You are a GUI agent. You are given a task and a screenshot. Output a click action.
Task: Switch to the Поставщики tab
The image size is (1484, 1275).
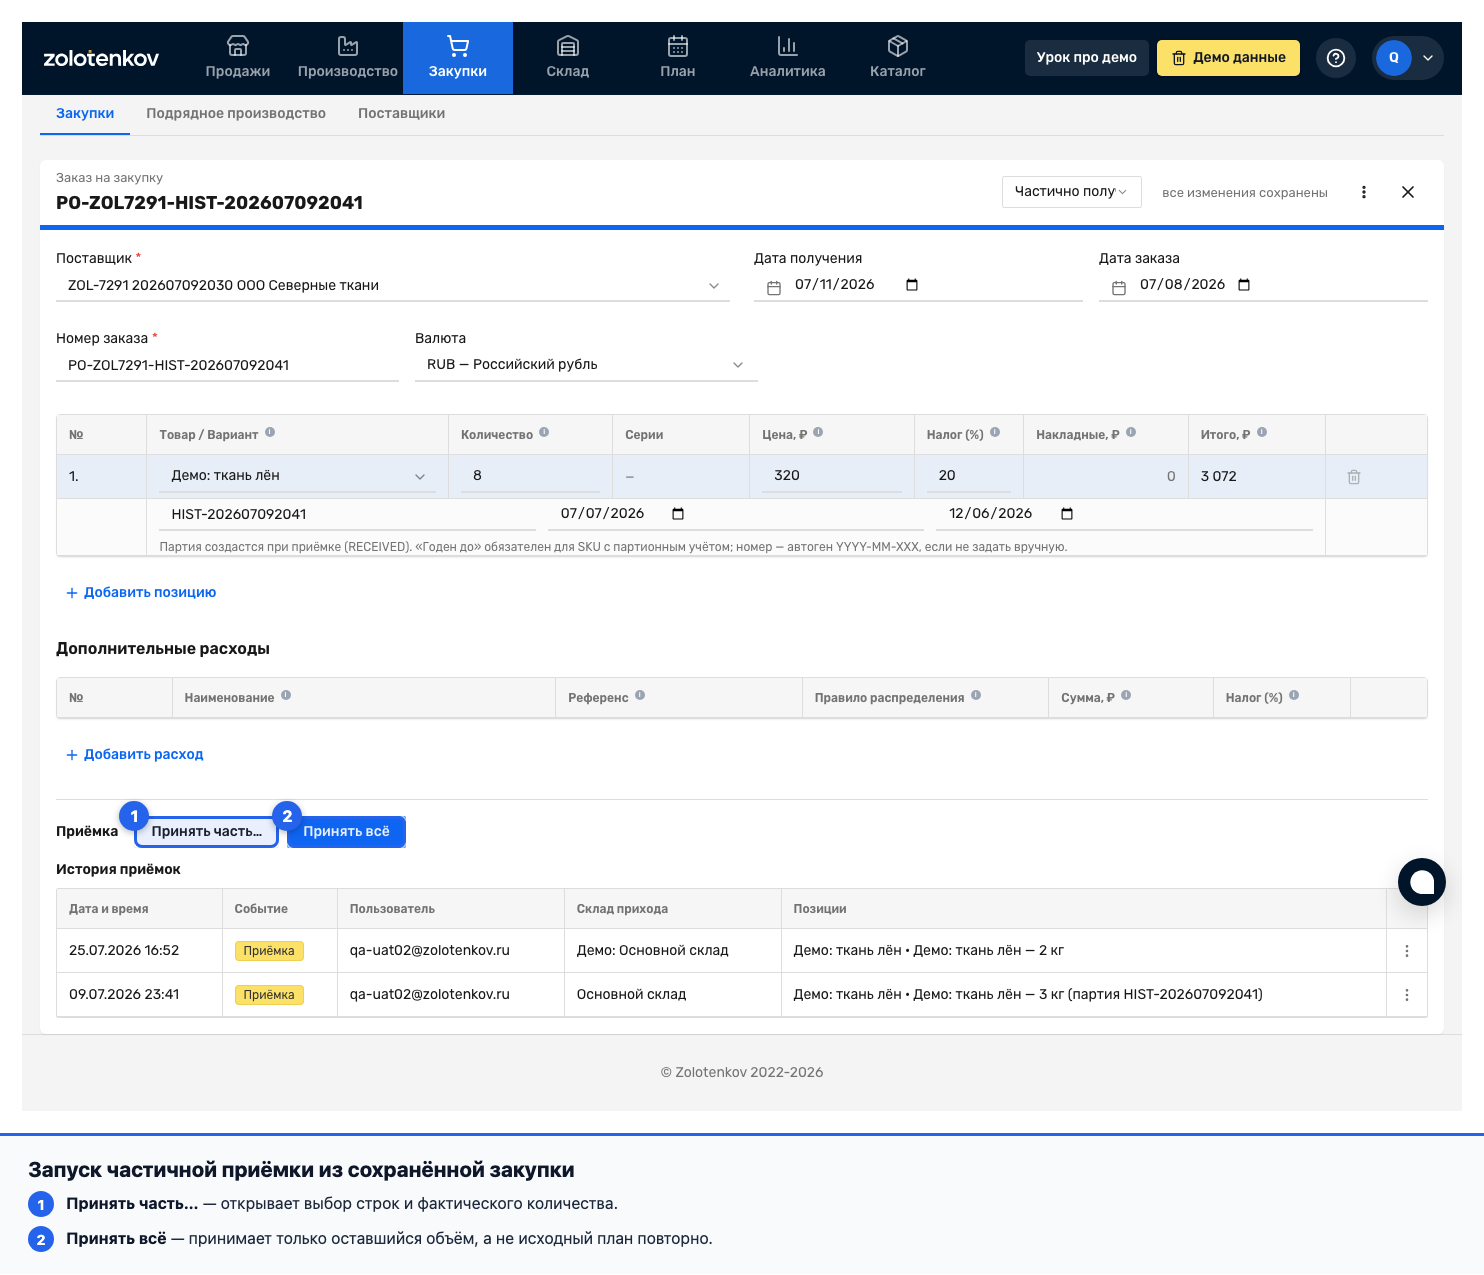click(401, 113)
